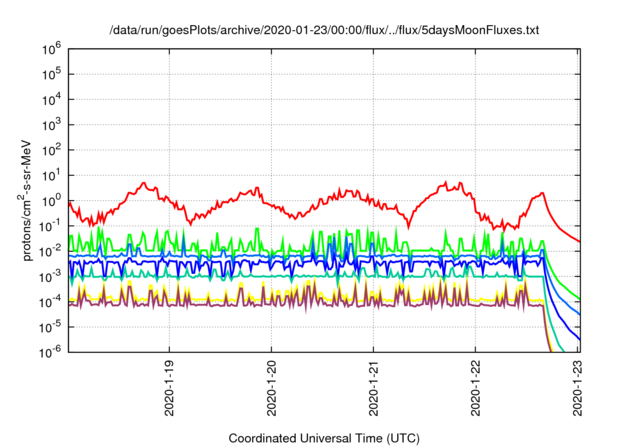Click the 2020-1-21 date label
This screenshot has width=640, height=448.
[373, 388]
